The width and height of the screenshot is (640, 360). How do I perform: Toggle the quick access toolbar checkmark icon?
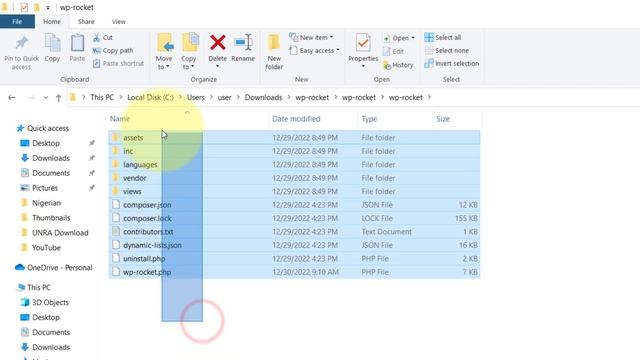(x=24, y=7)
